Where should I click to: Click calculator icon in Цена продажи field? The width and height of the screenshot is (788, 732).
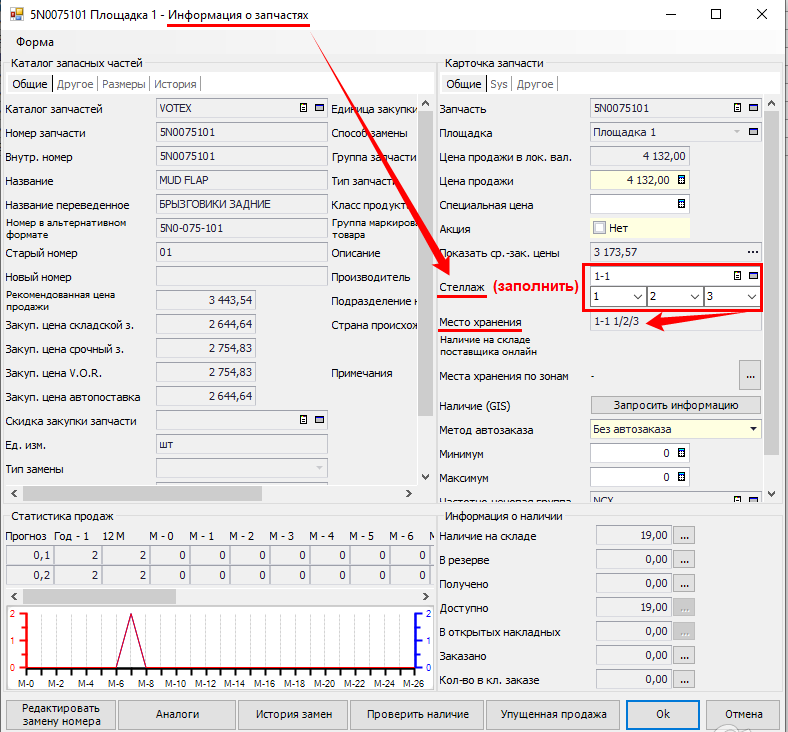tap(681, 180)
